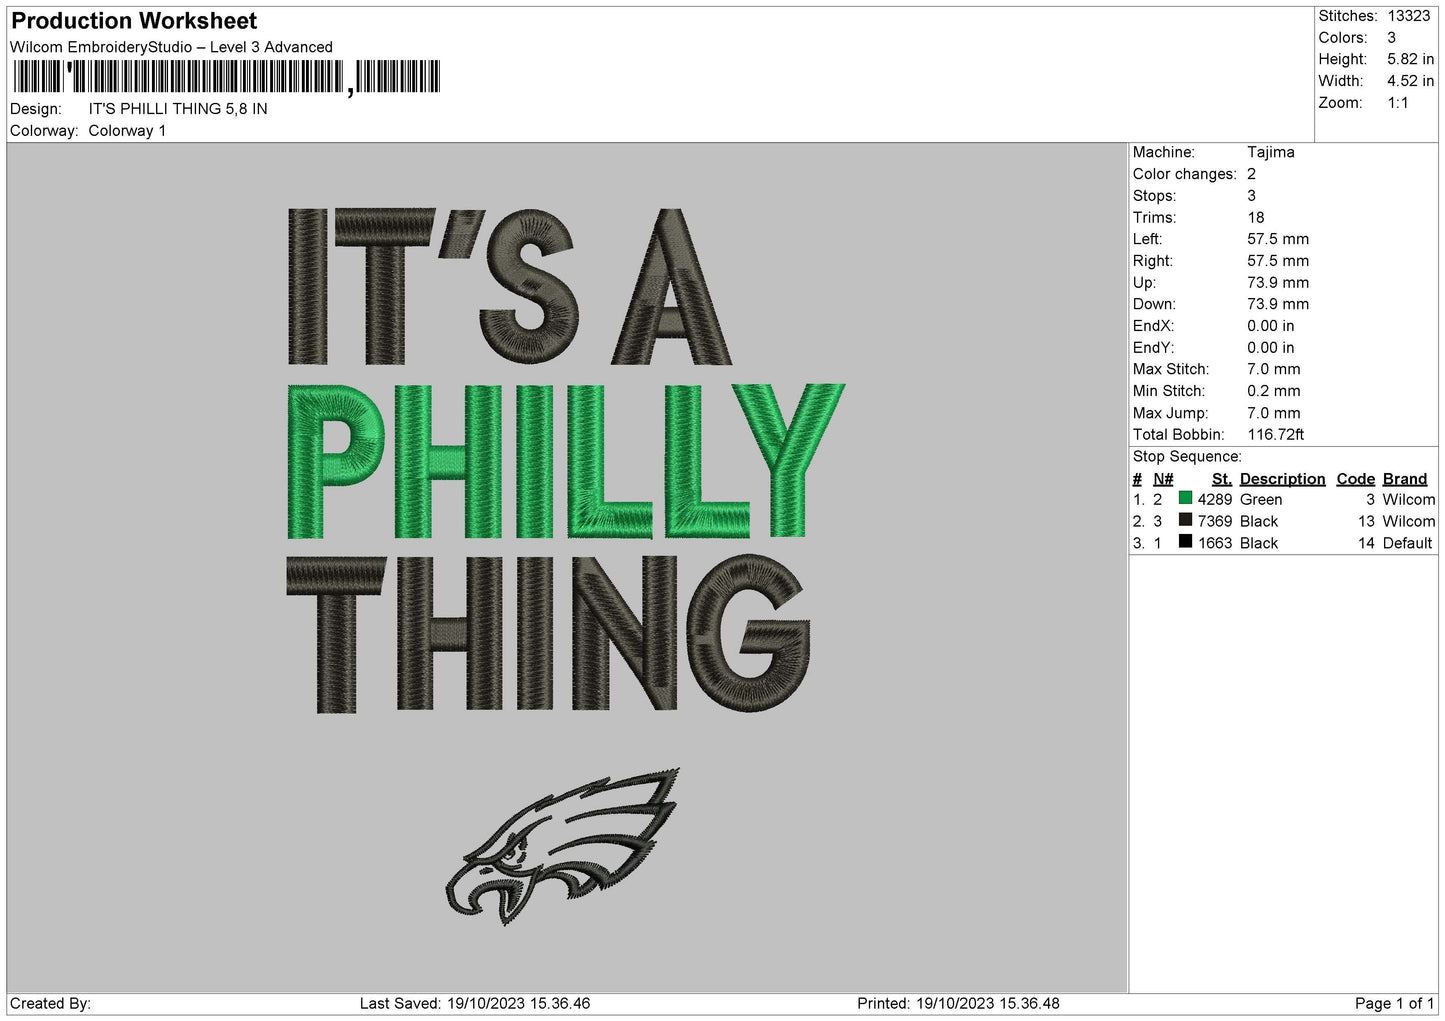This screenshot has width=1445, height=1021.
Task: Click the Stops value 3
Action: tap(1251, 196)
